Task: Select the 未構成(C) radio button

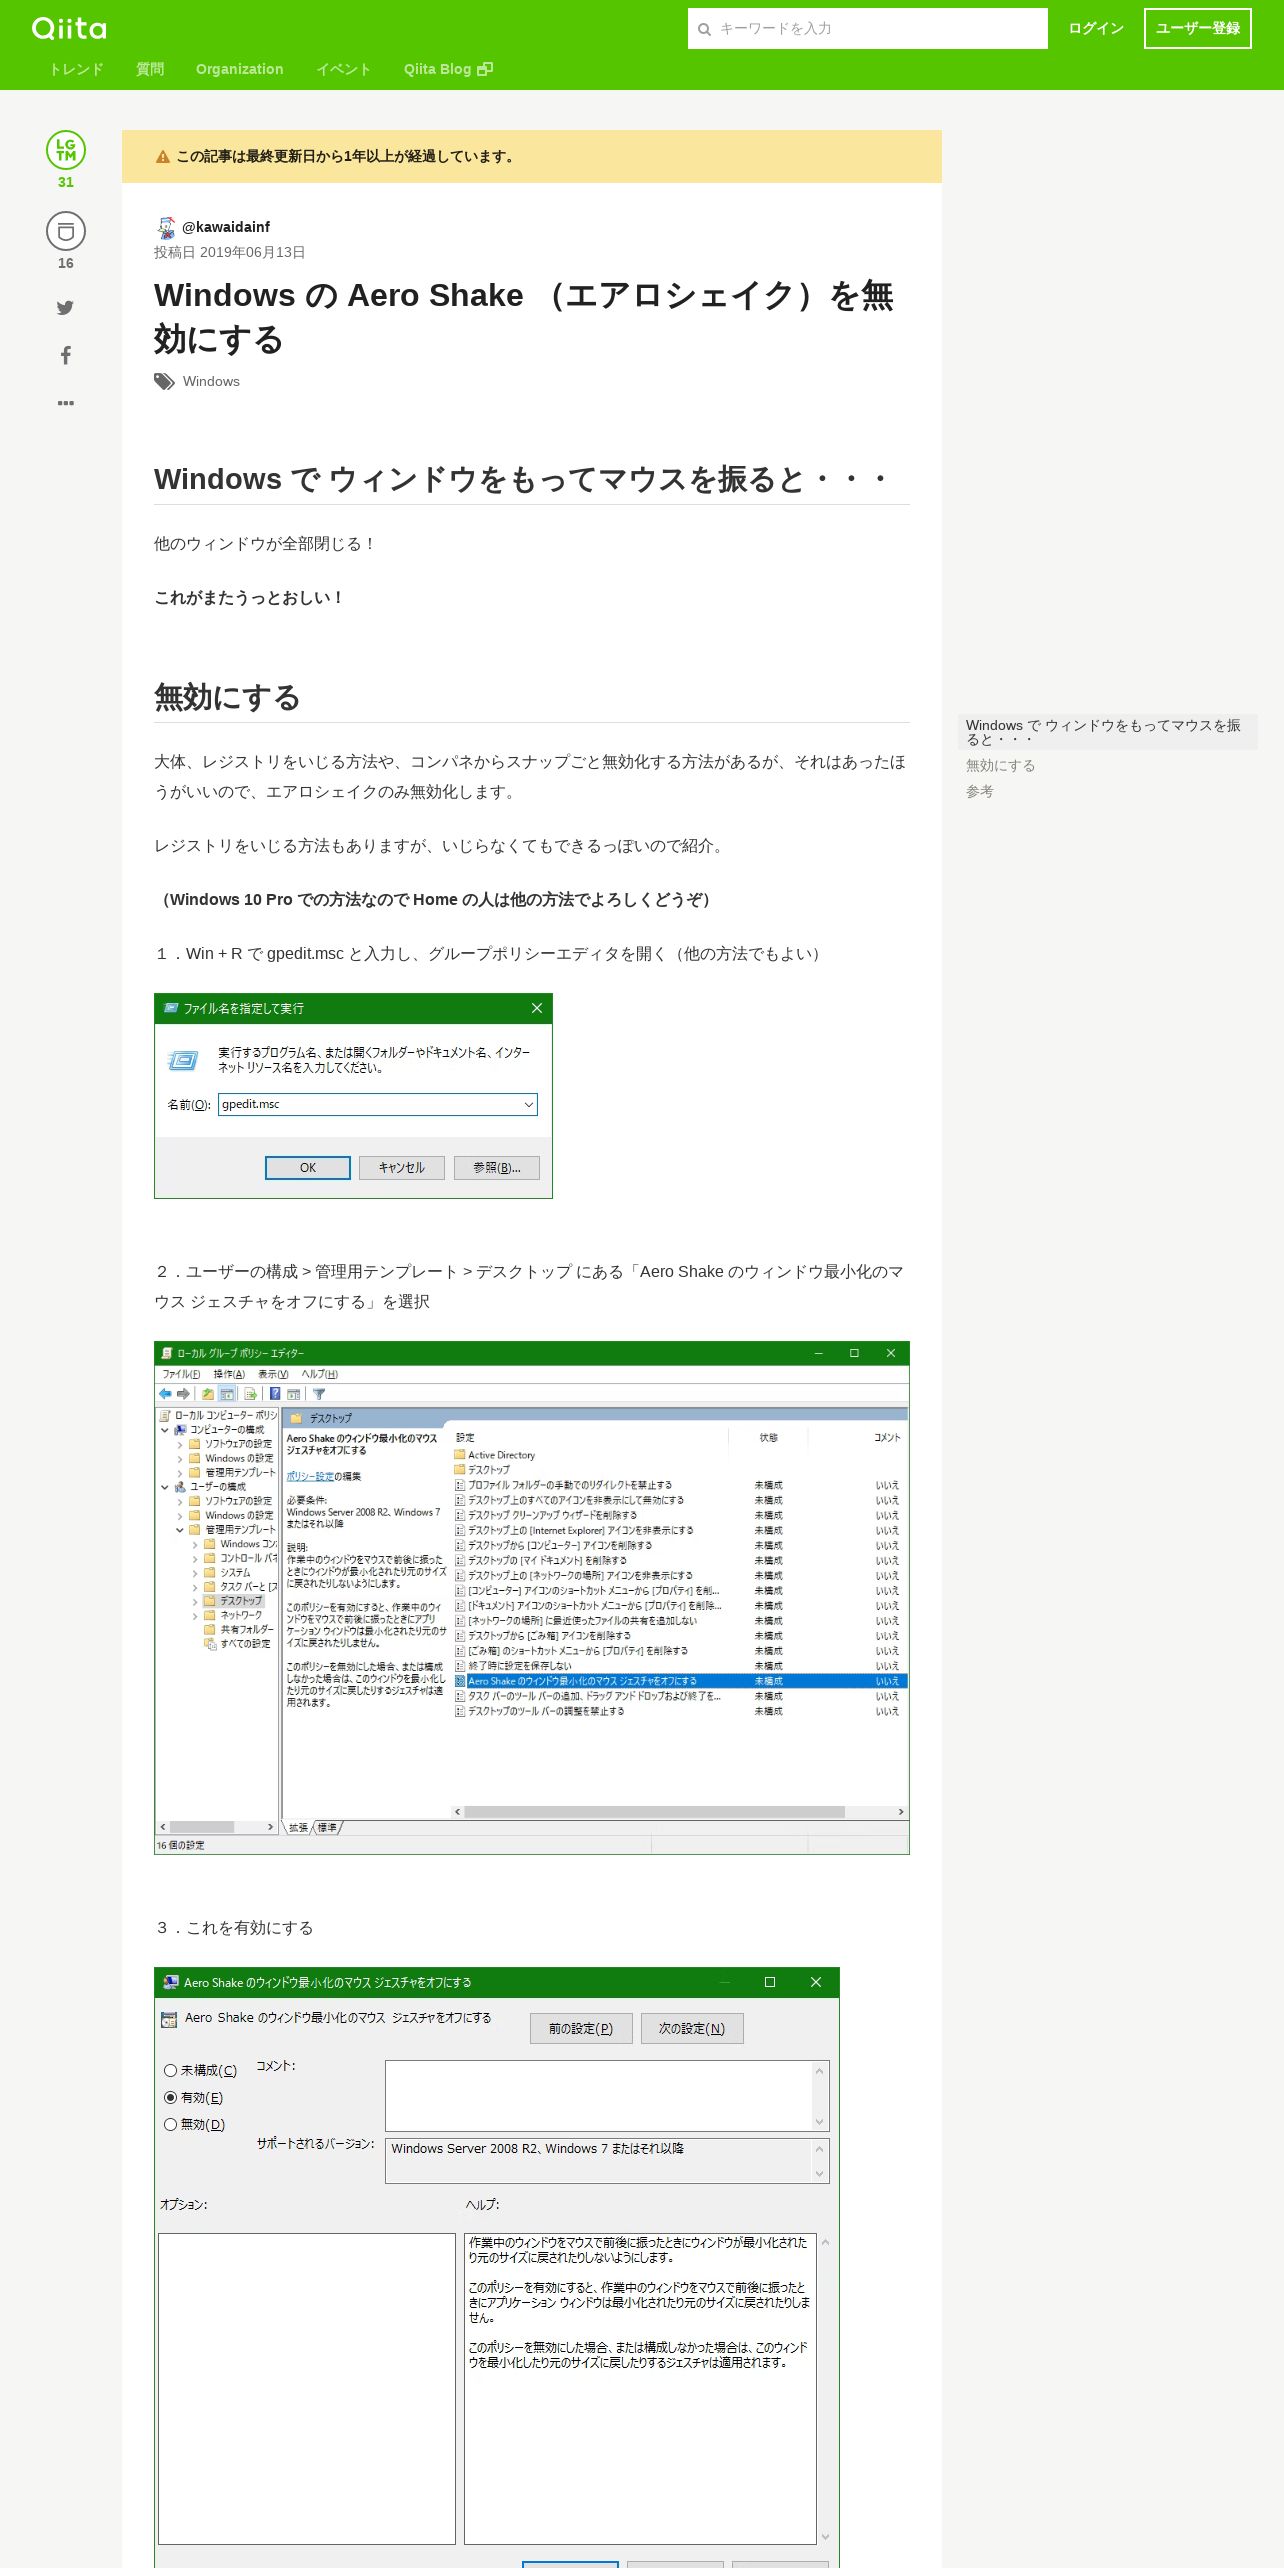Action: click(170, 2071)
